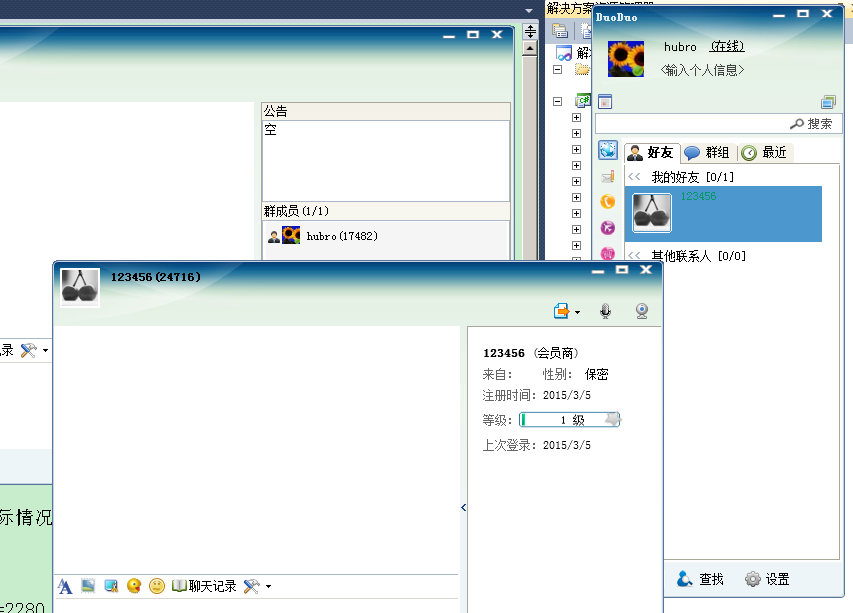Click the globe icon in DuoDuo sidebar
Viewport: 853px width, 613px height.
[x=608, y=150]
